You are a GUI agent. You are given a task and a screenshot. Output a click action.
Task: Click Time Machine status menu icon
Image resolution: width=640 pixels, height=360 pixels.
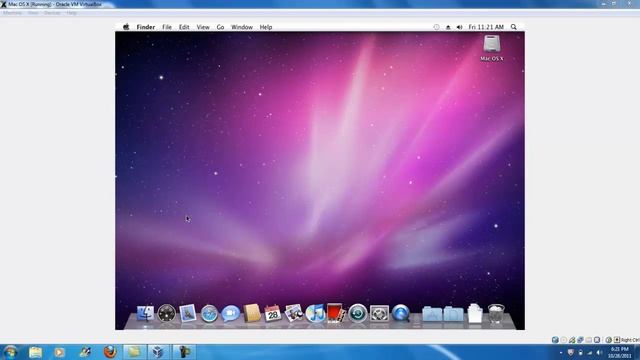tap(436, 27)
